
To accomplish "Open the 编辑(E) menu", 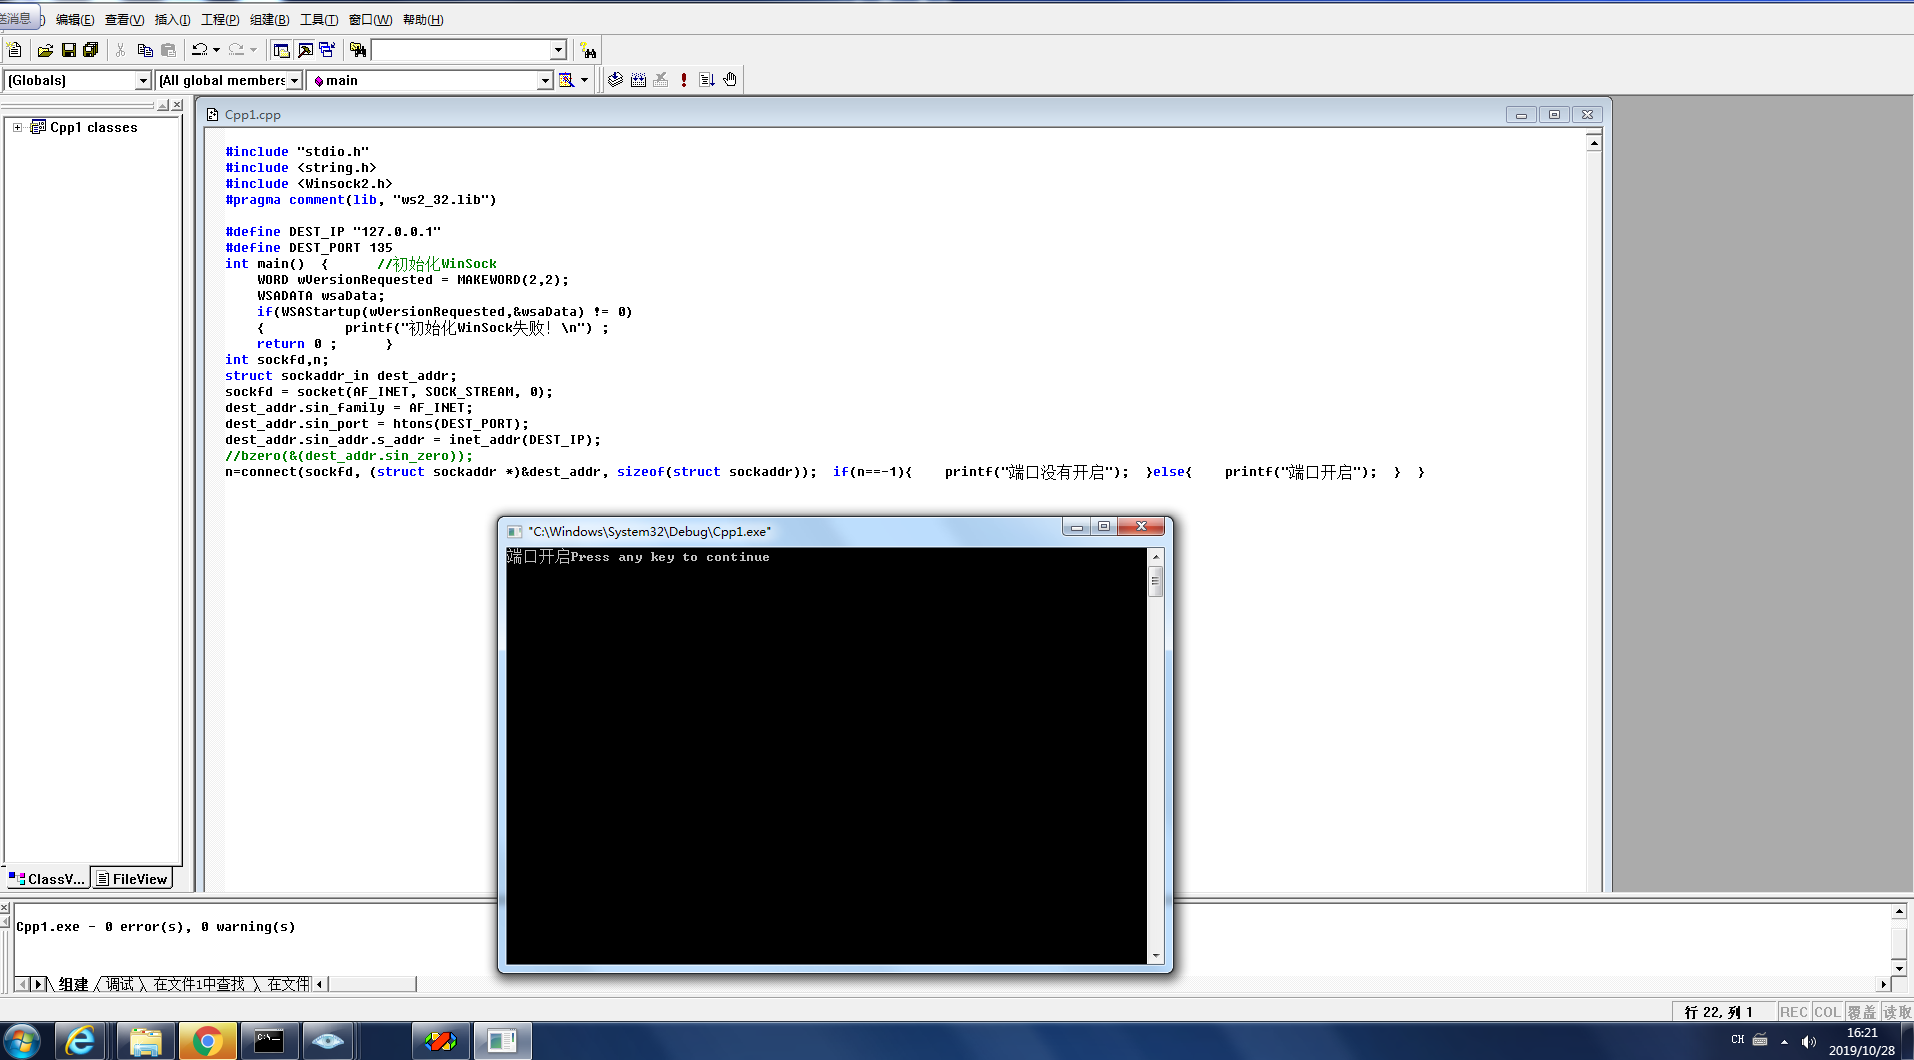I will pos(75,20).
